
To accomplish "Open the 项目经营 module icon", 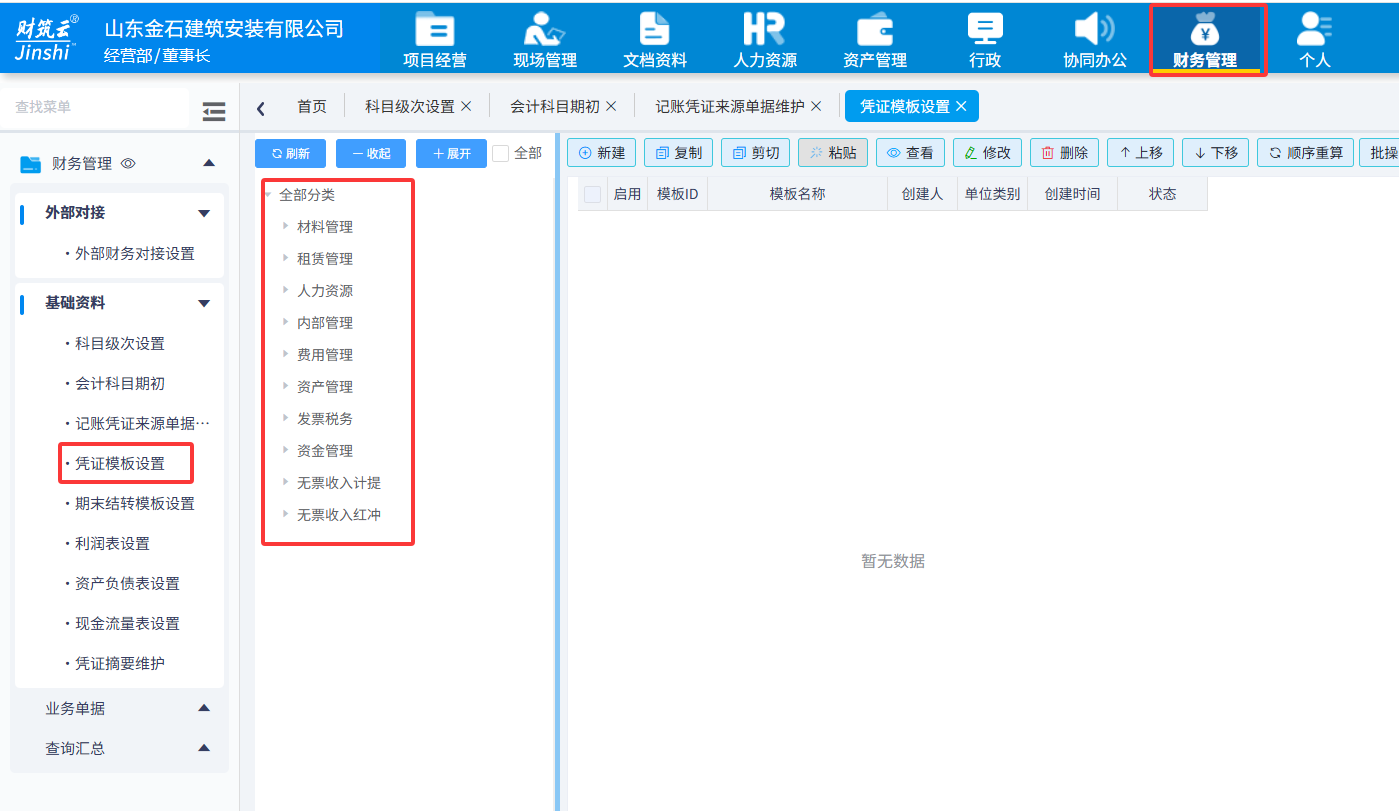I will click(435, 28).
